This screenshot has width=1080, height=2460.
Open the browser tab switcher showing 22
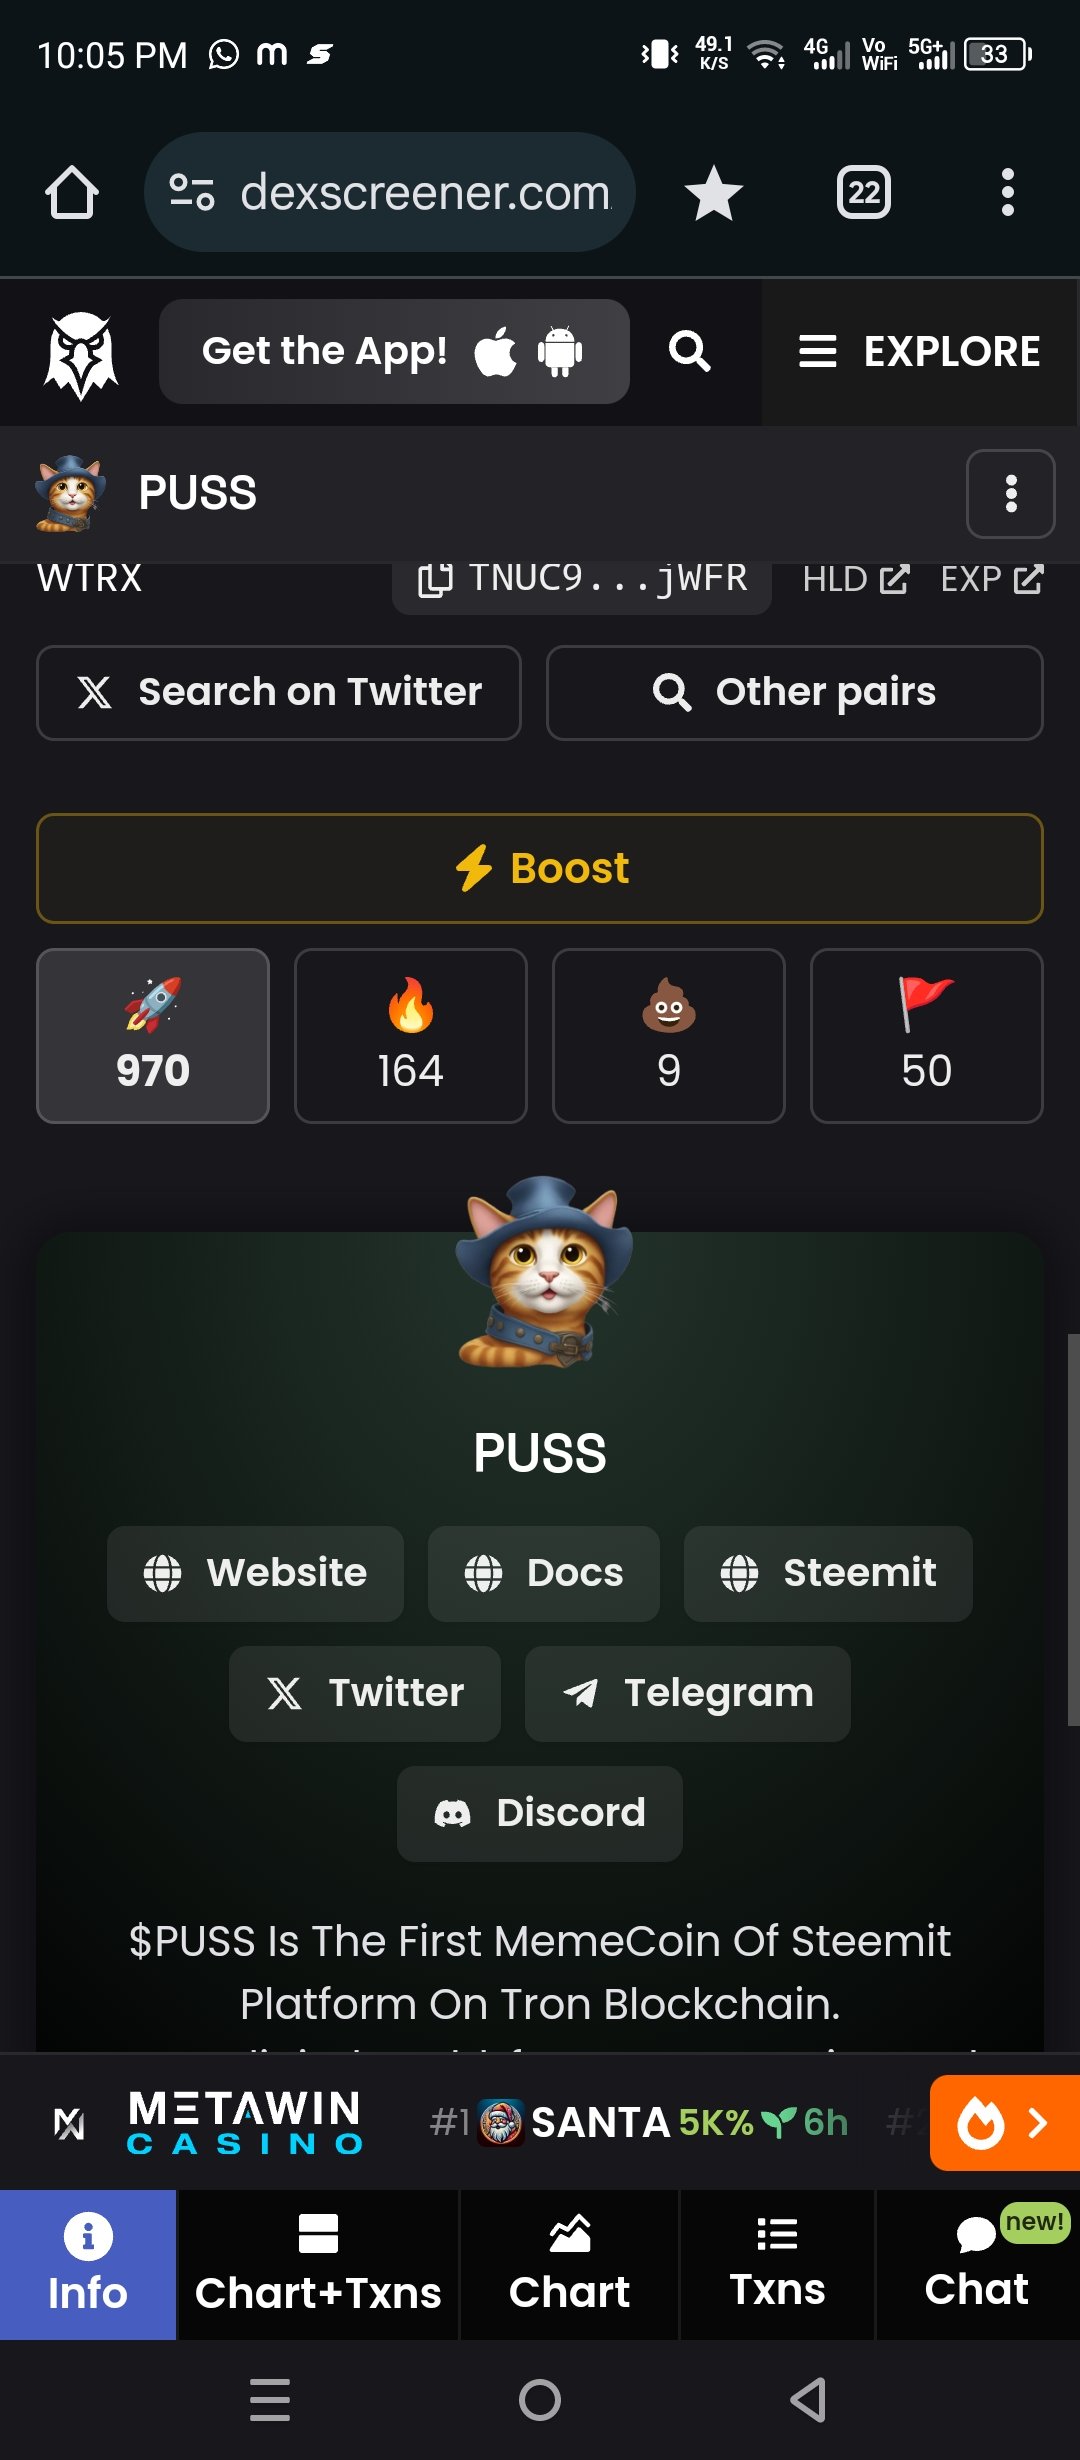[x=864, y=192]
